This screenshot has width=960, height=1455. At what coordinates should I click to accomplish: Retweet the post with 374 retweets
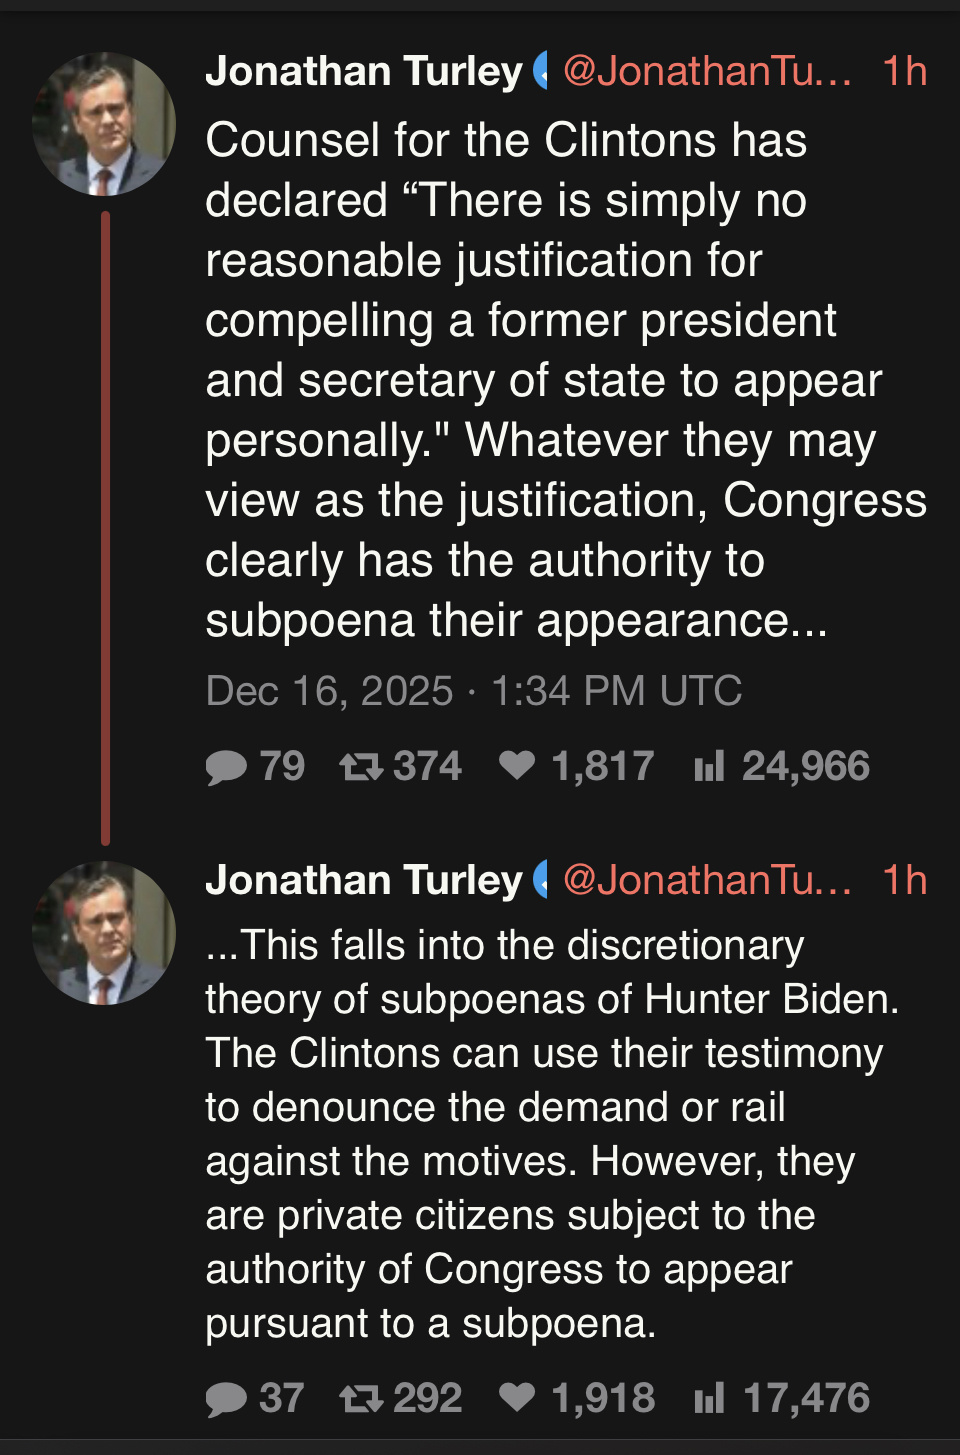(x=361, y=767)
